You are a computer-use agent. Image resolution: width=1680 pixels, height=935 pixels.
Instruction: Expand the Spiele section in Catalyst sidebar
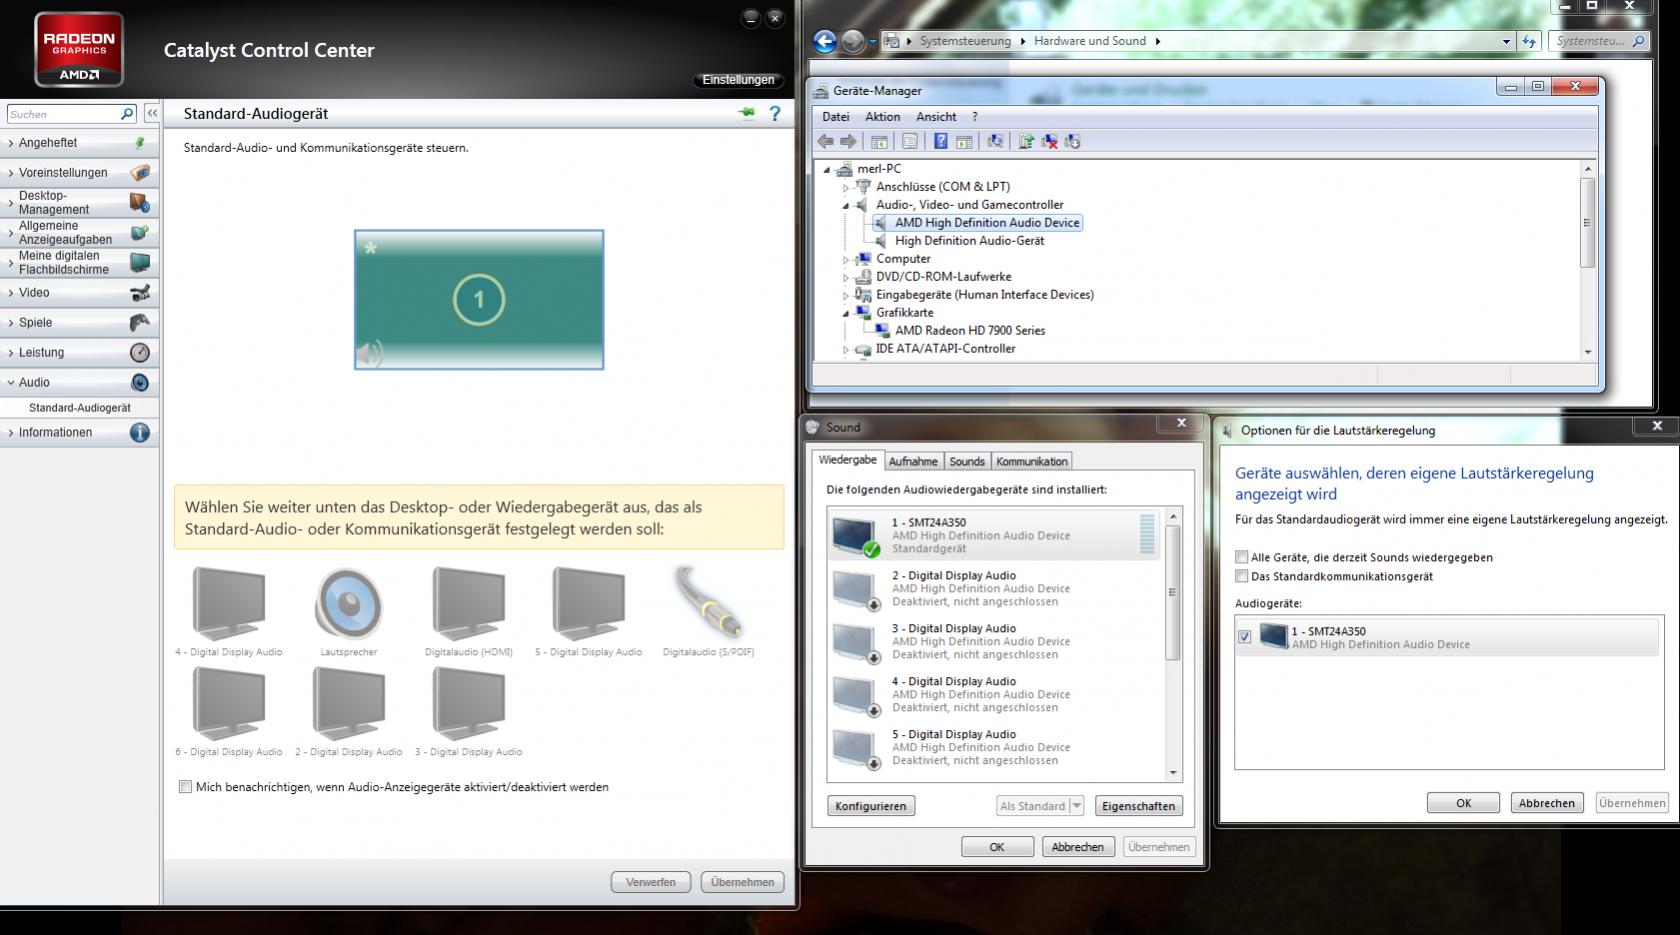point(79,323)
